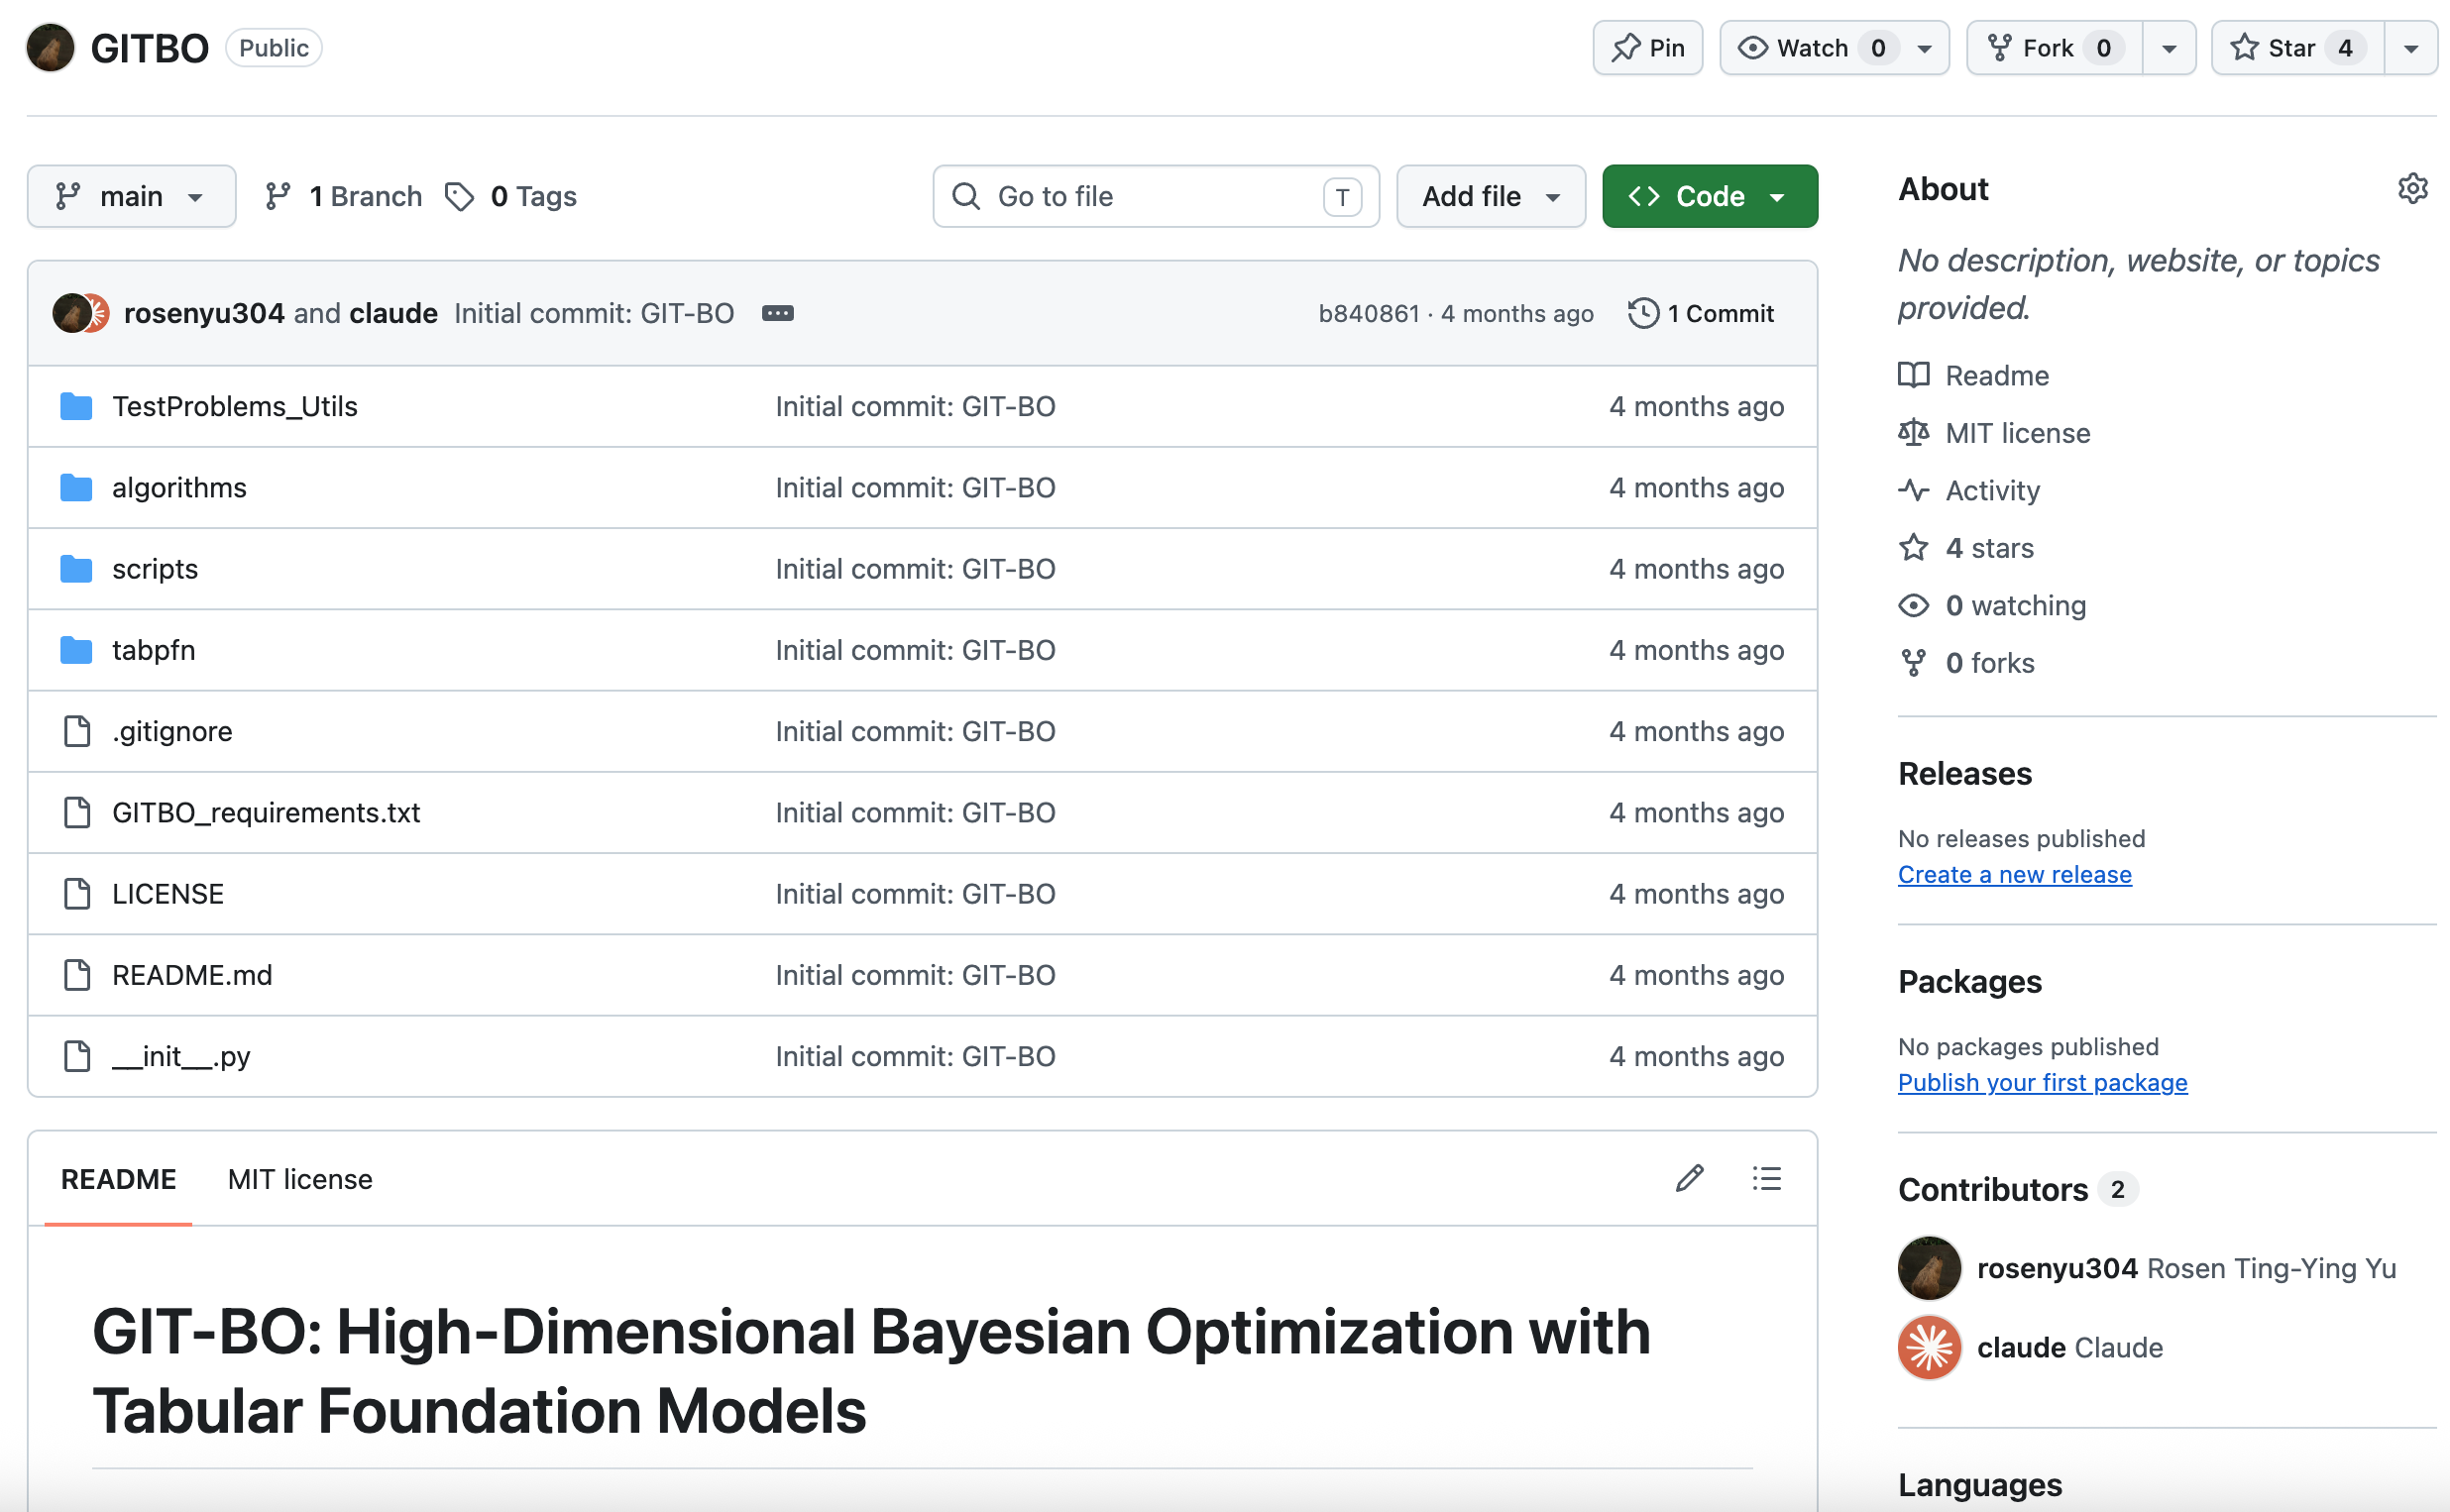The width and height of the screenshot is (2450, 1512).
Task: View the 0 watching link
Action: [1992, 605]
